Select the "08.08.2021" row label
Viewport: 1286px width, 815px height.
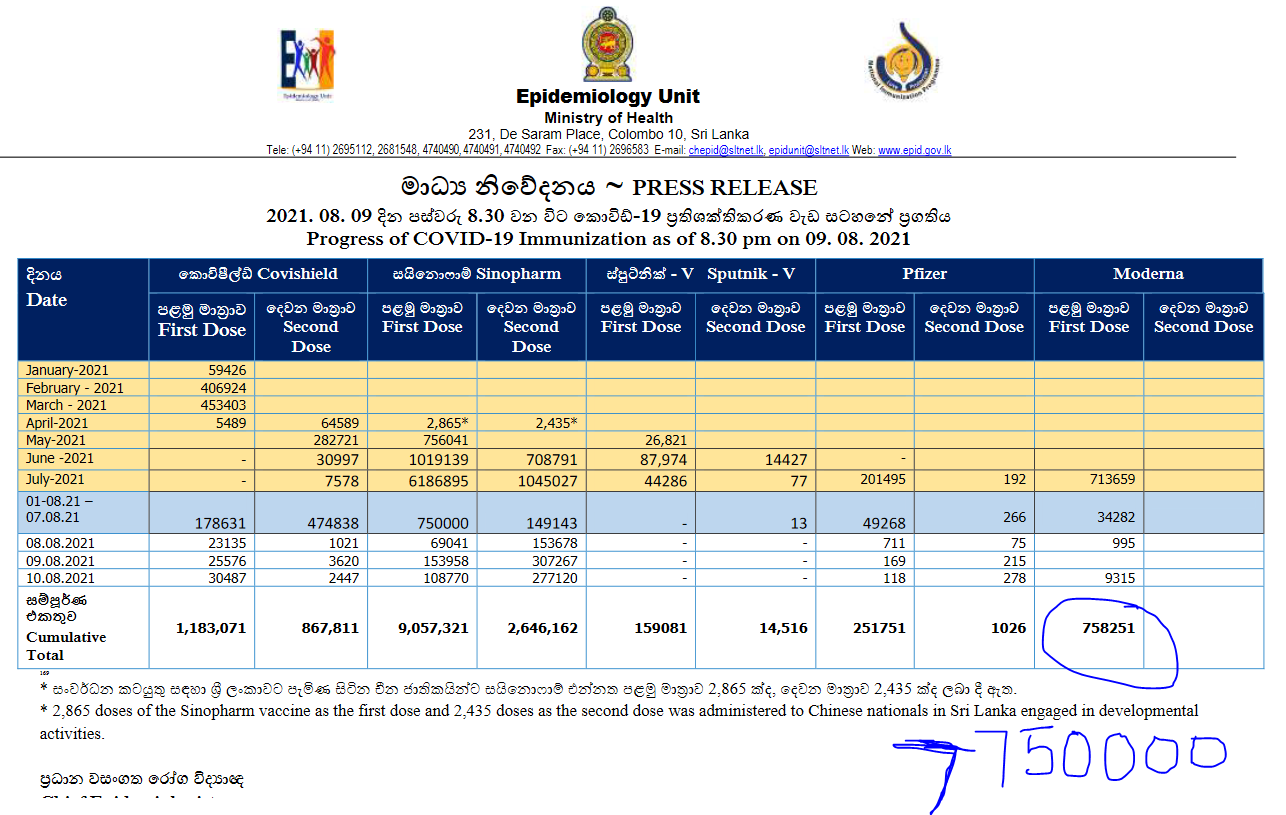[61, 544]
